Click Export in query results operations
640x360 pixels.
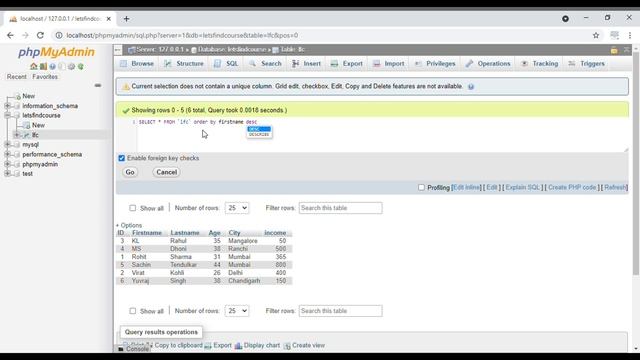pos(218,345)
